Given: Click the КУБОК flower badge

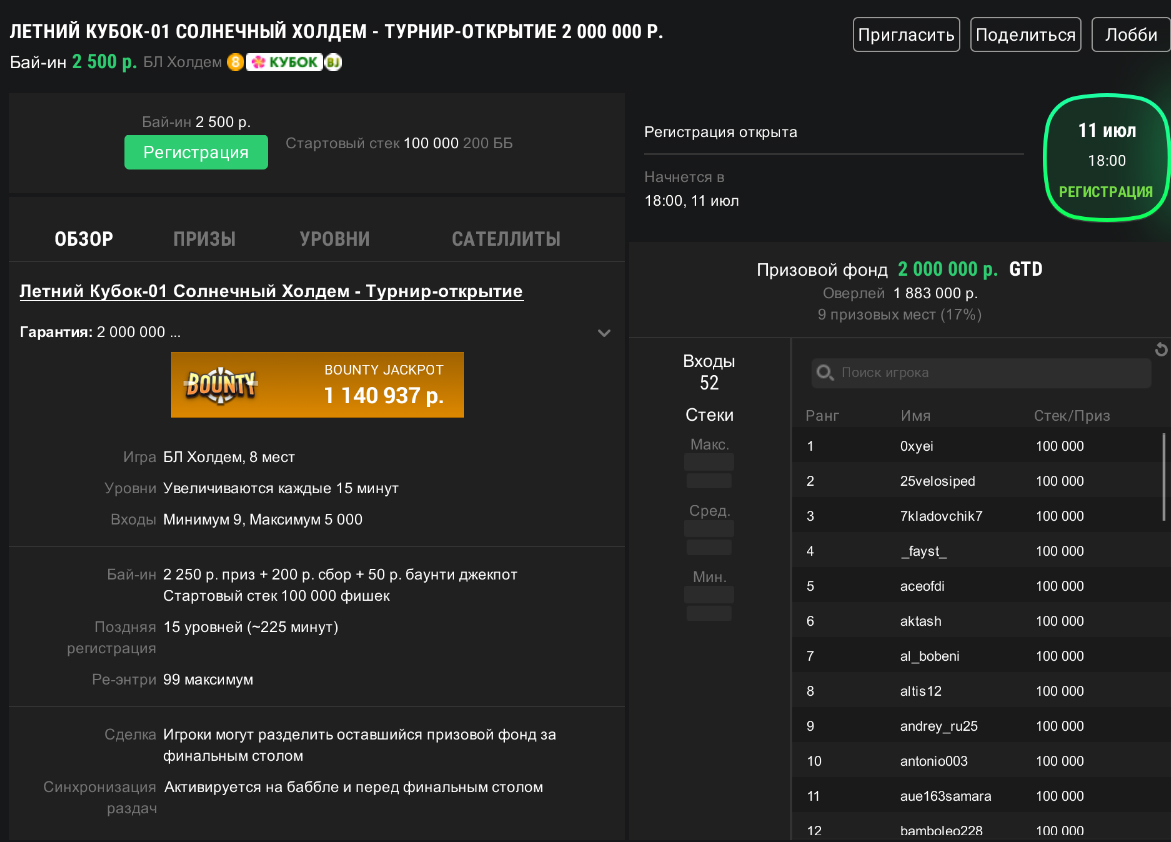Looking at the screenshot, I should 284,62.
